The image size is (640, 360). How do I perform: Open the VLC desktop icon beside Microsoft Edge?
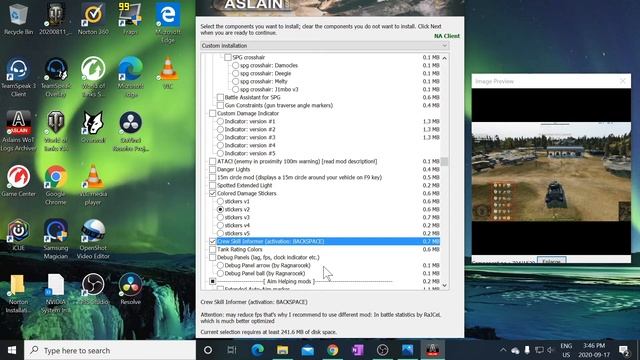click(x=168, y=73)
